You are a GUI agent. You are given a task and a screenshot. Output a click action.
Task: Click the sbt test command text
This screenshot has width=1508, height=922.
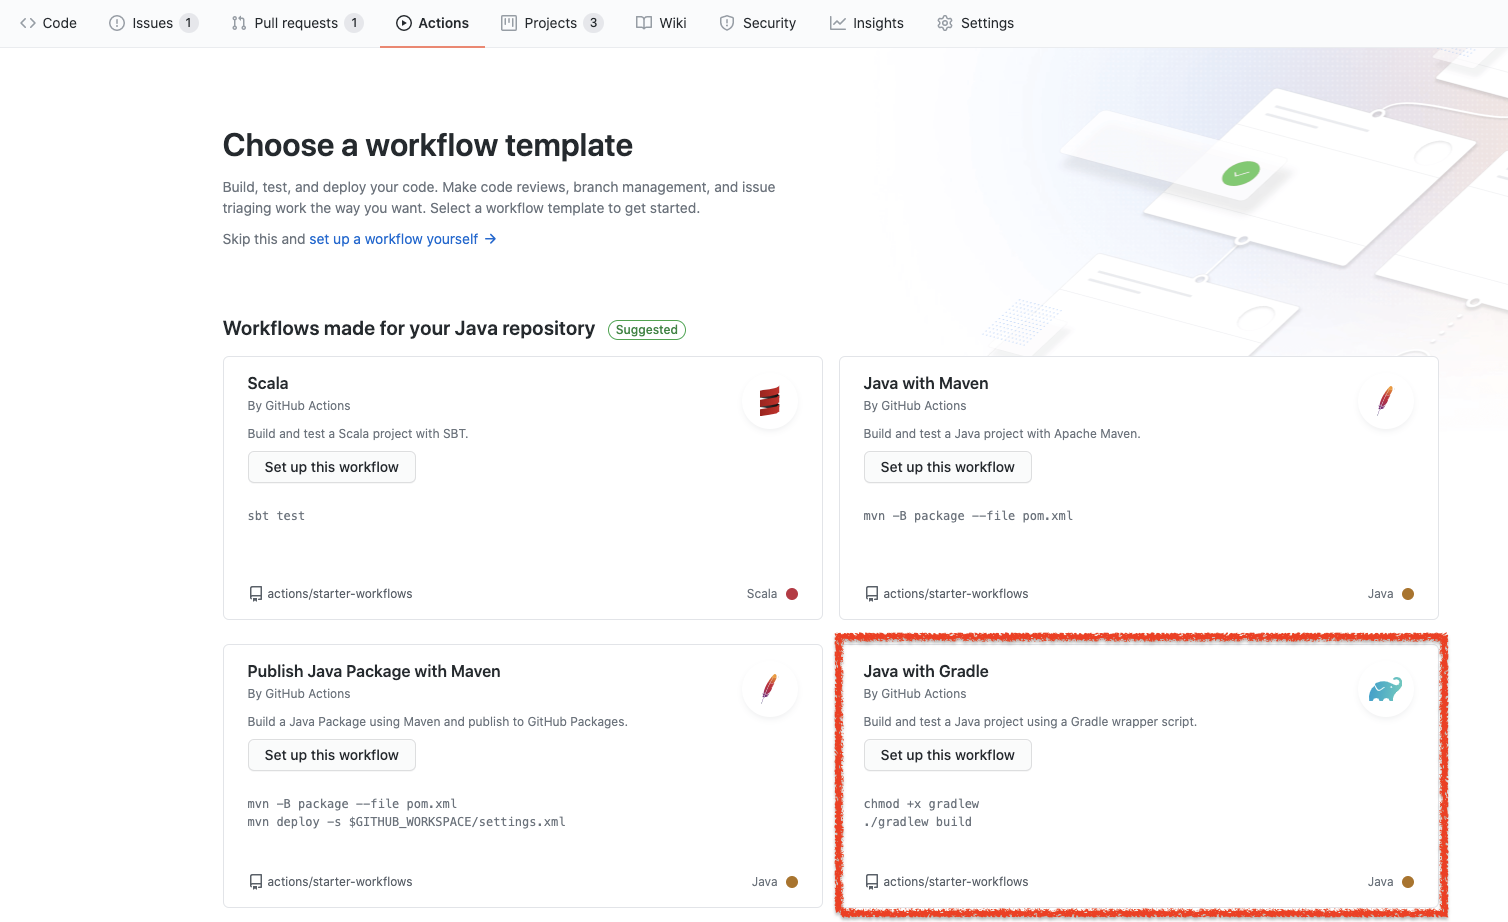coord(276,516)
